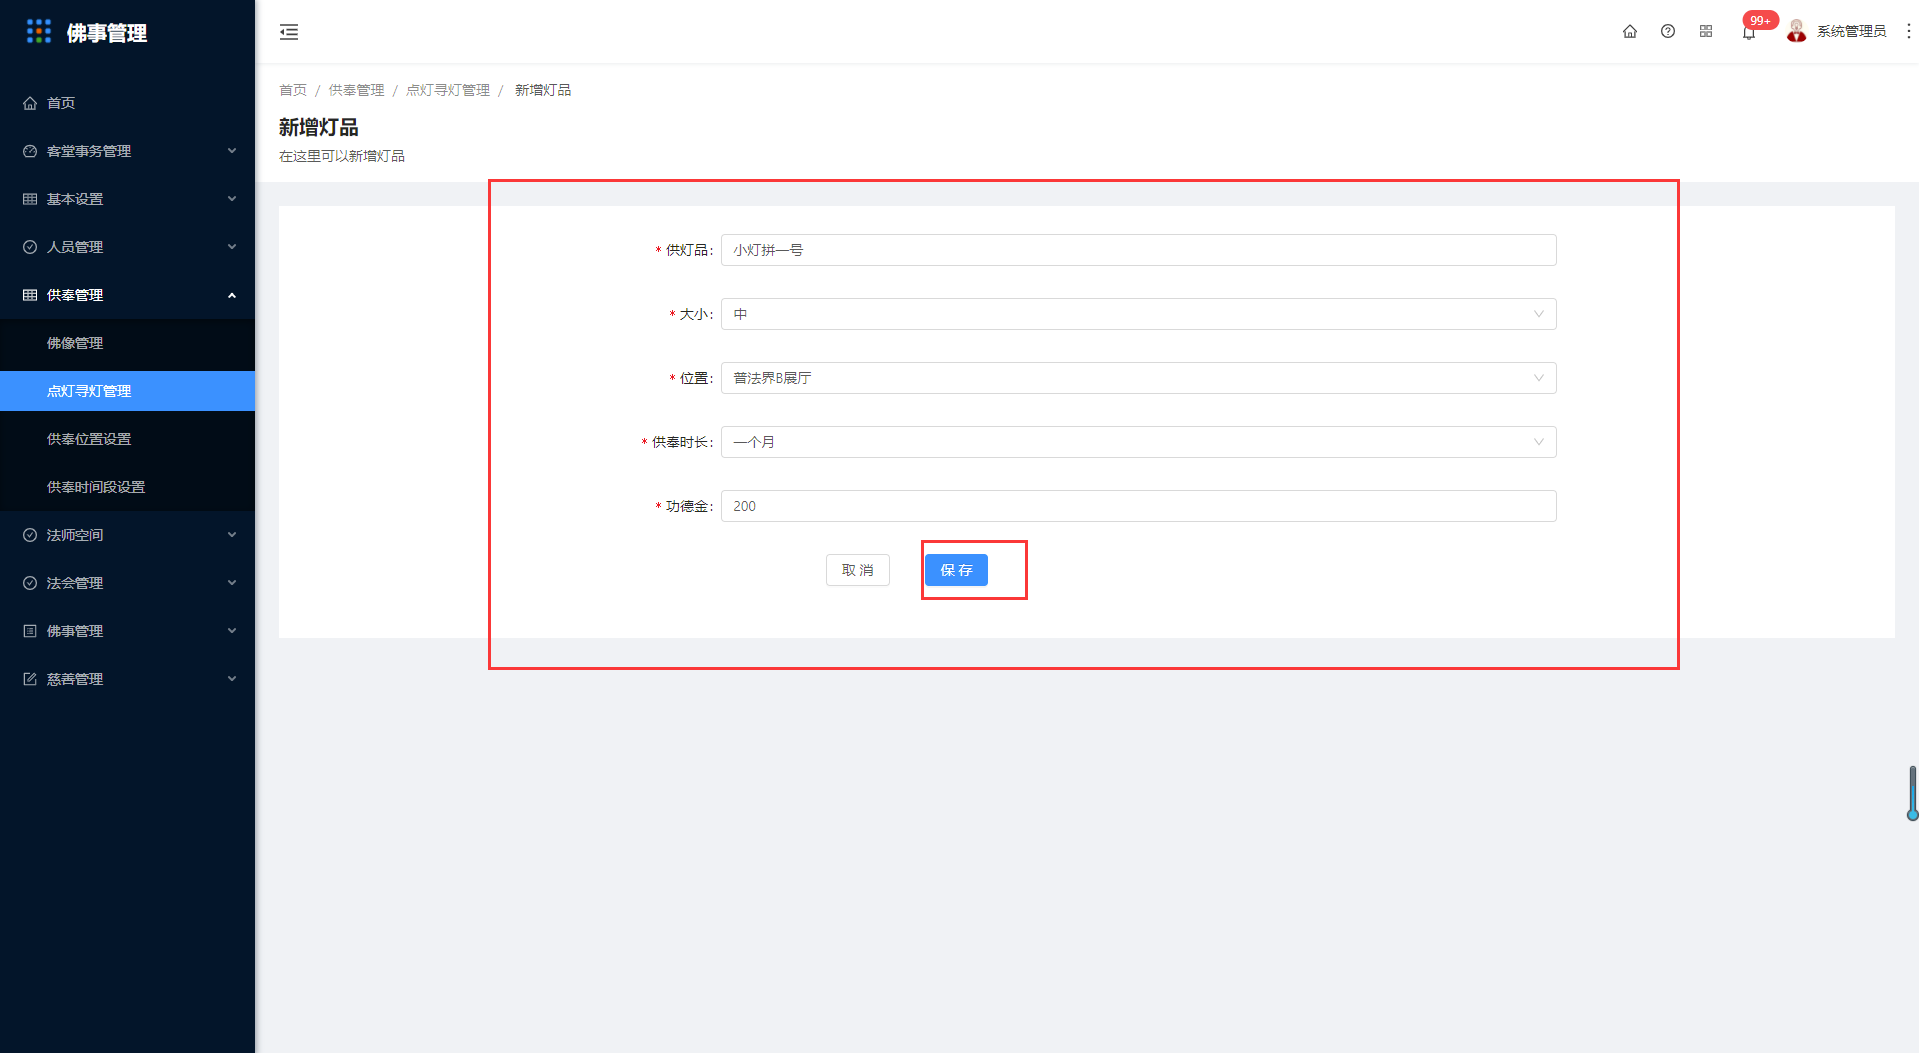Screen dimensions: 1919x1053
Task: Open the home icon in top bar
Action: [x=1630, y=32]
